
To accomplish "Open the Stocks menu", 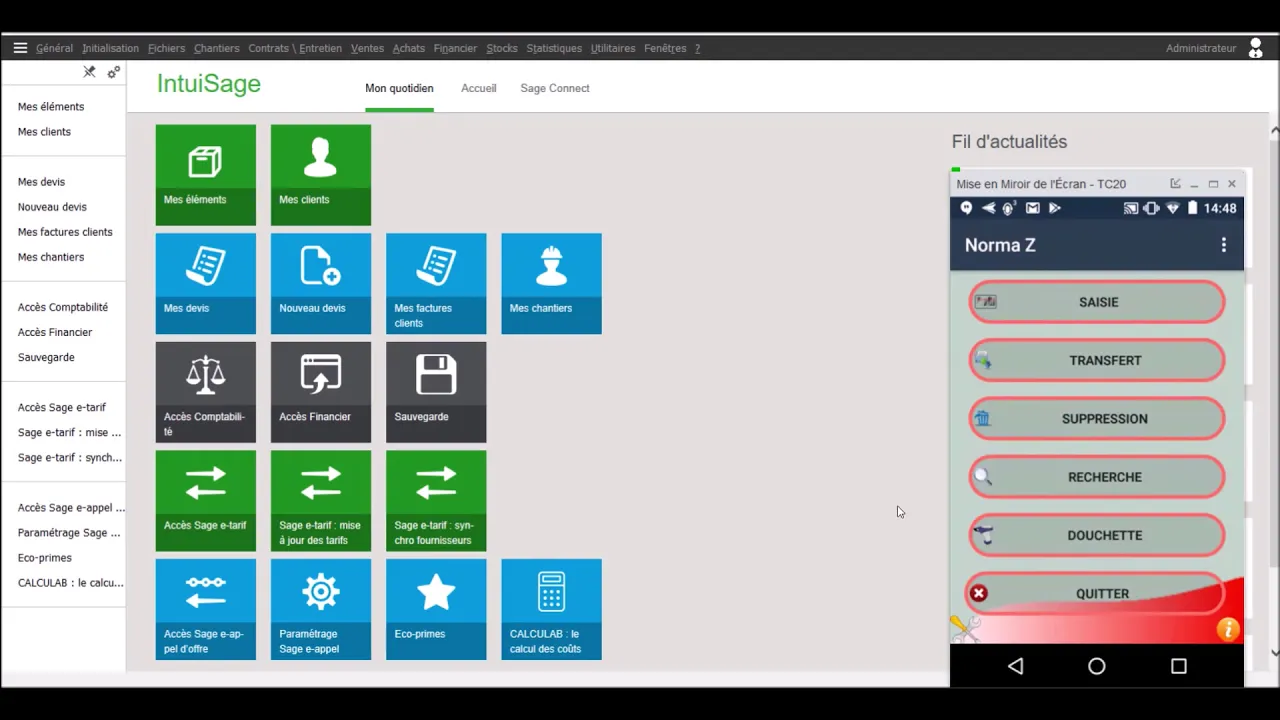I will point(502,48).
